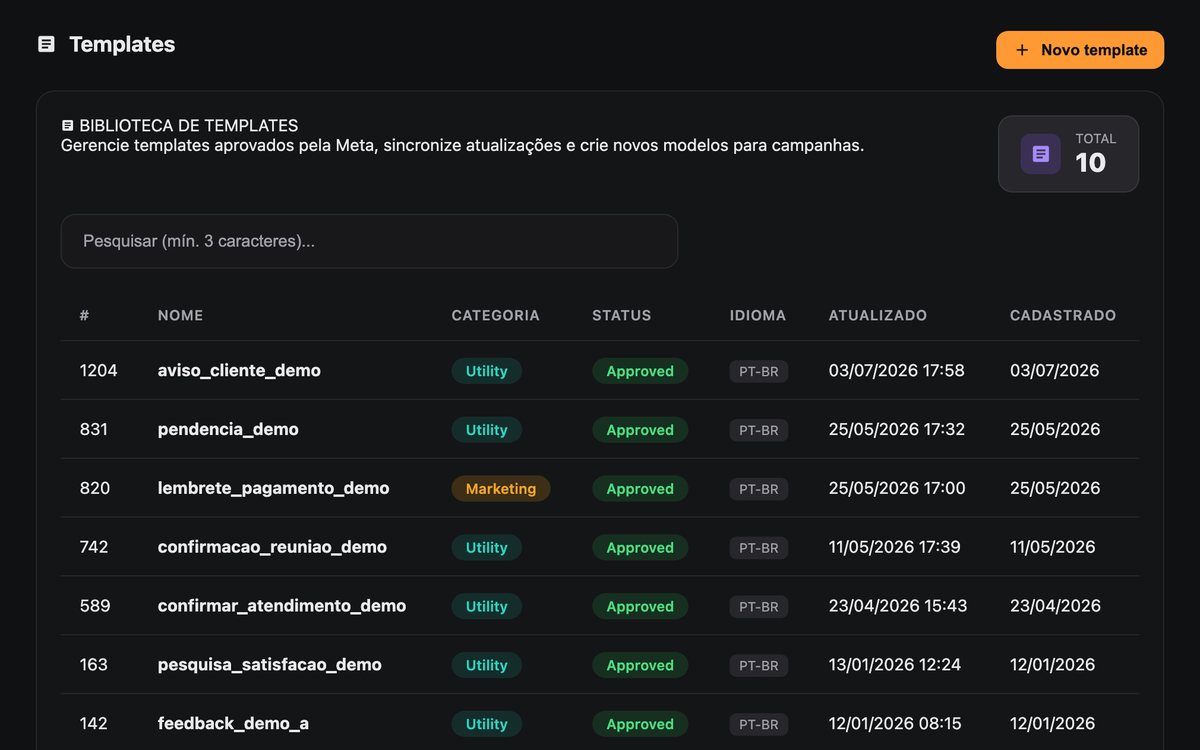This screenshot has width=1200, height=750.
Task: Click Utility badge in aviso_cliente_demo row
Action: click(x=486, y=371)
